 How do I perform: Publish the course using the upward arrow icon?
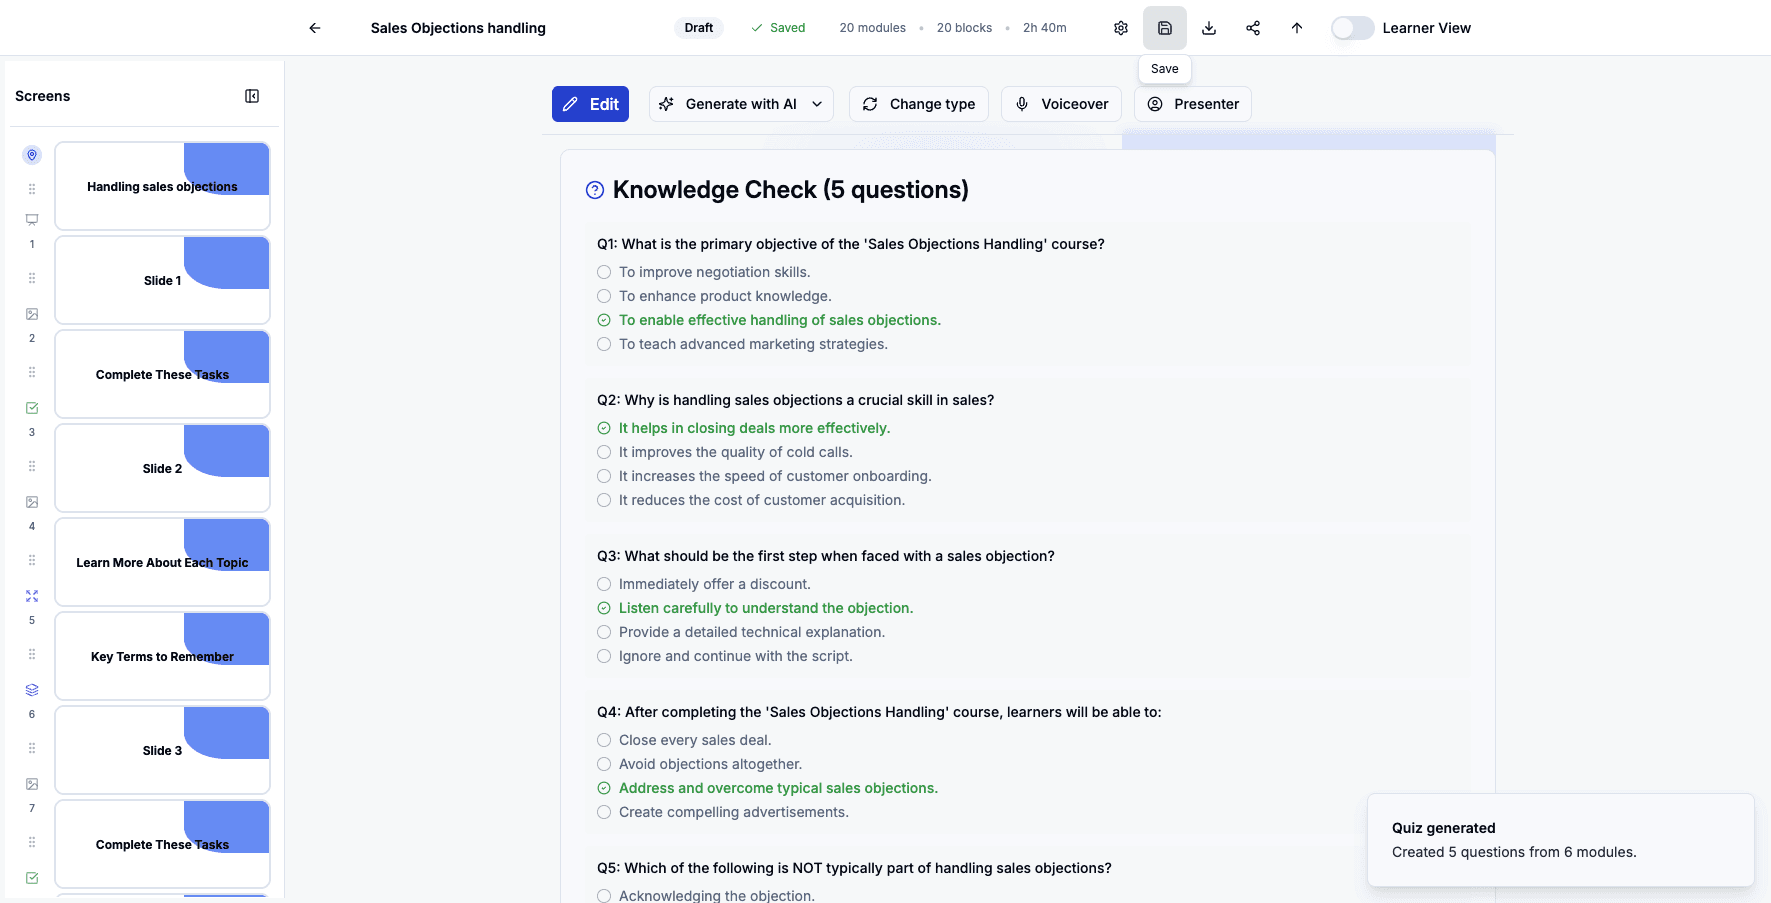coord(1296,28)
